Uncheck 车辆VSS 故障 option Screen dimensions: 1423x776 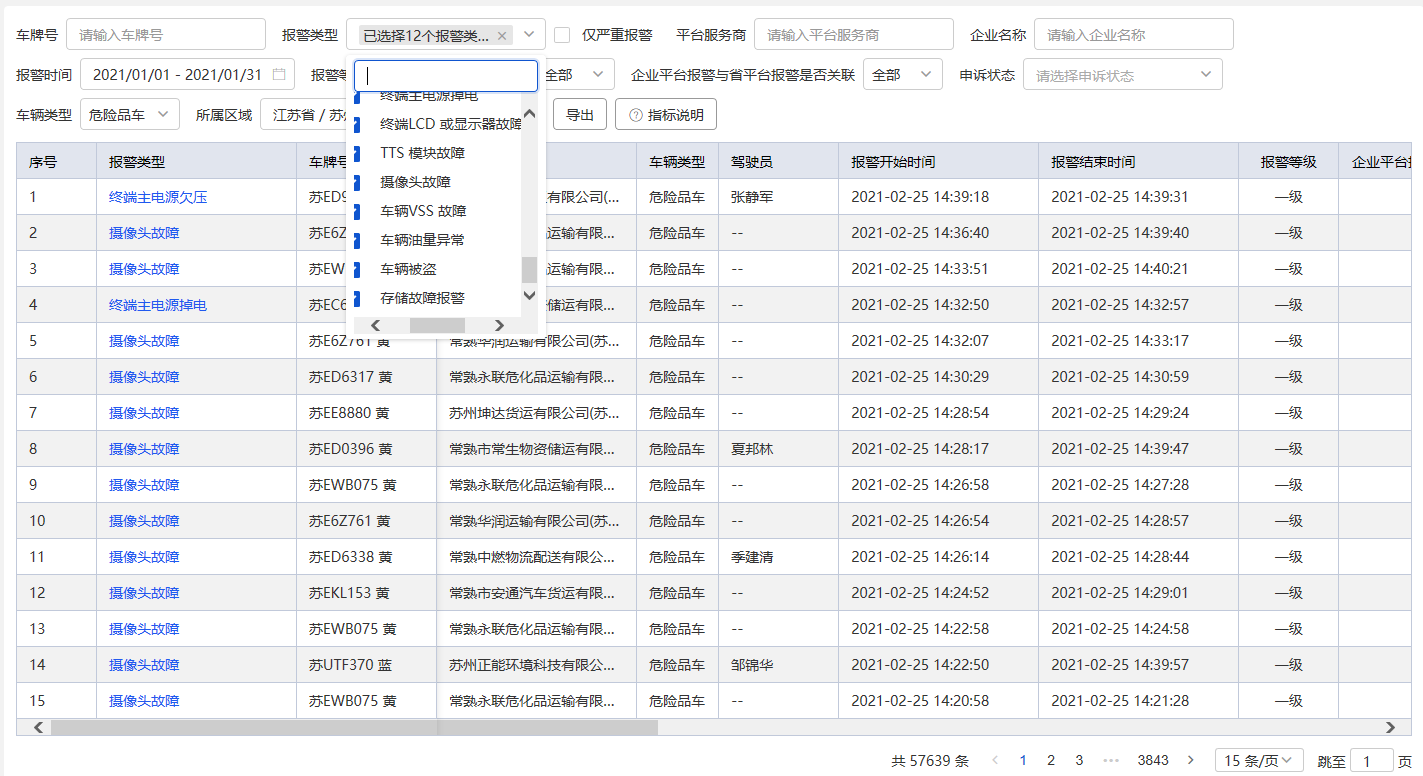pos(357,211)
